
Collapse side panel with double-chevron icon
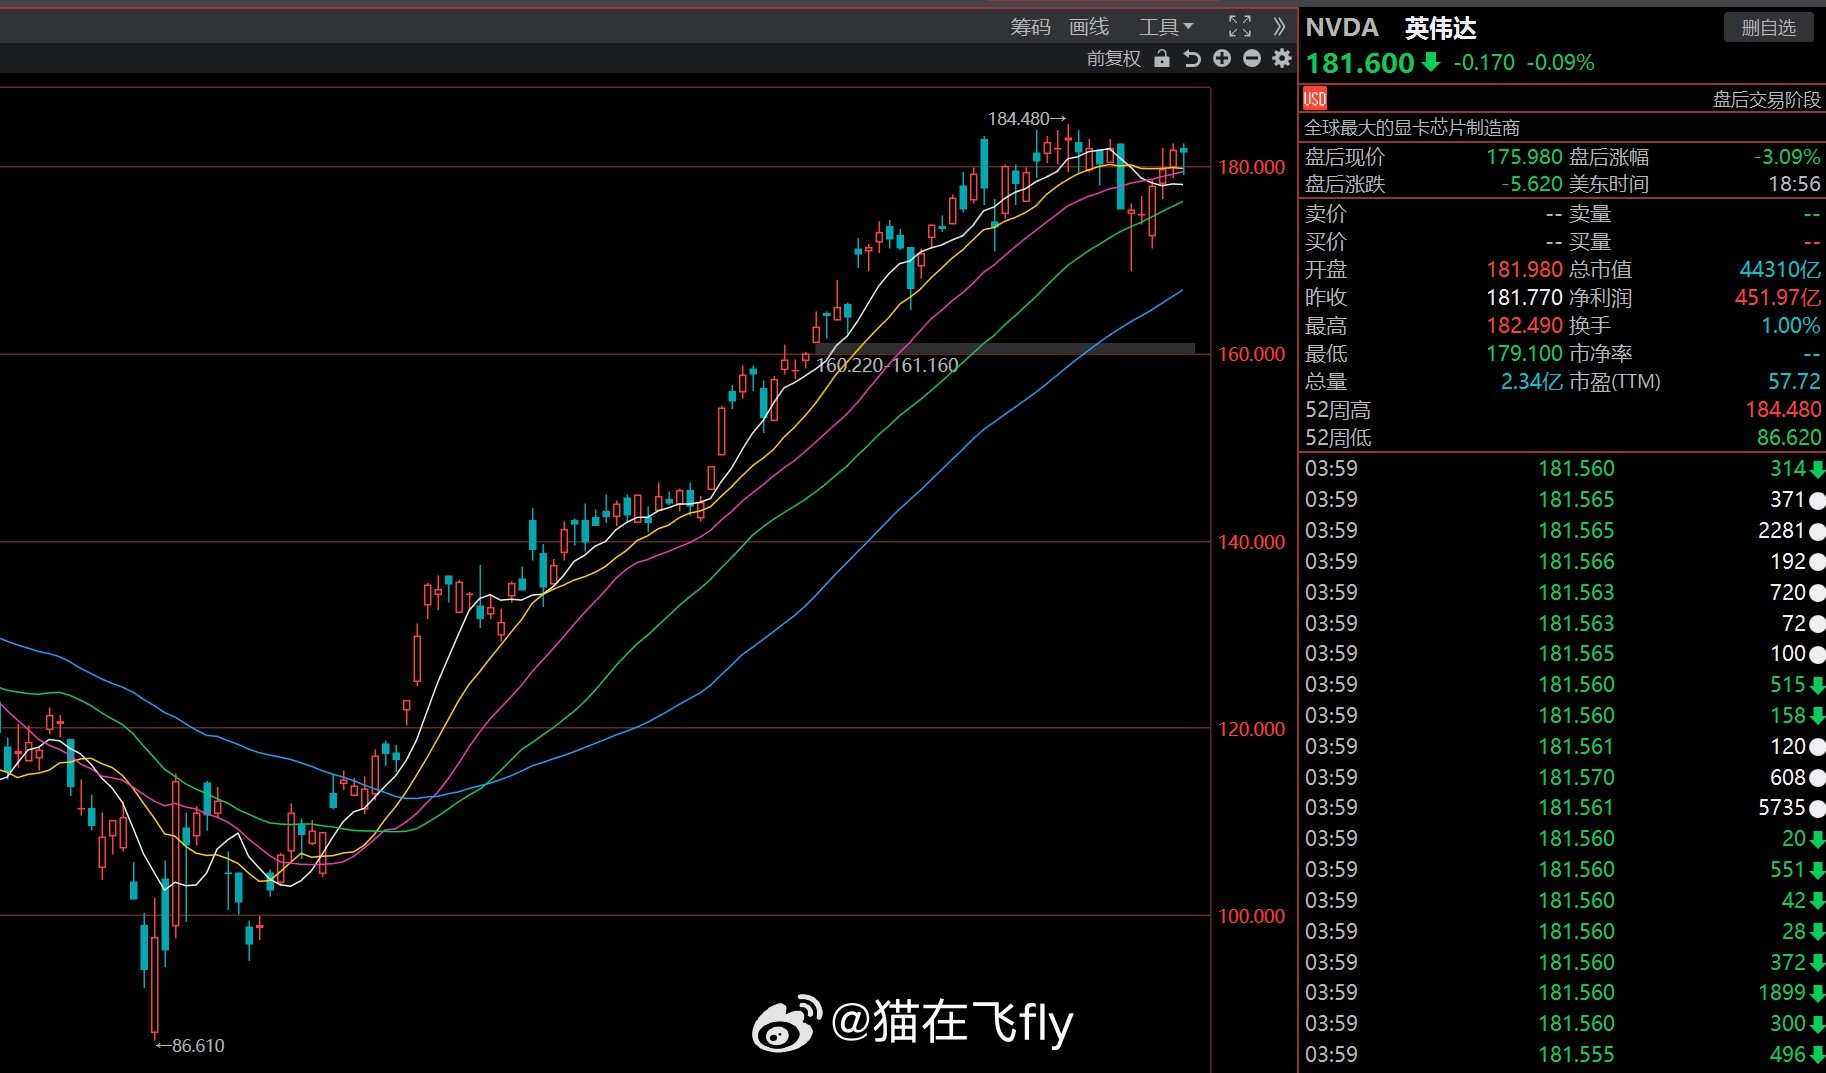[x=1279, y=27]
